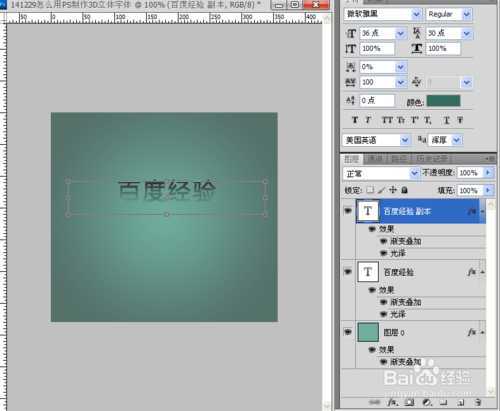Image resolution: width=500 pixels, height=411 pixels.
Task: Hide 光泽 effect on 百度经验 layer
Action: (383, 314)
